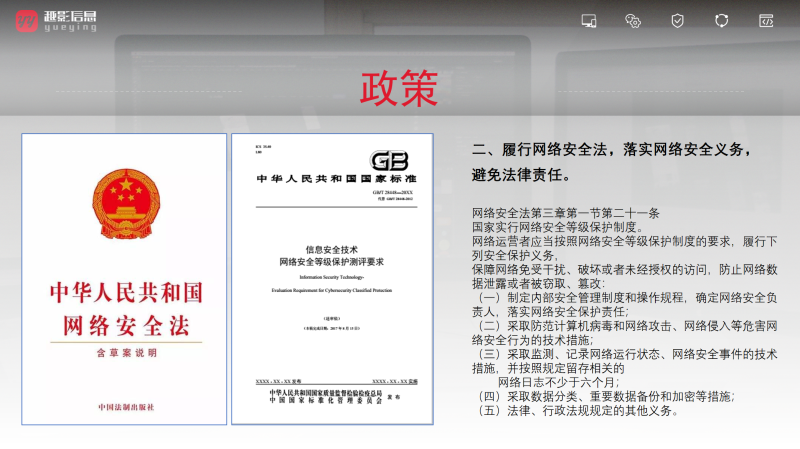Screen dimensions: 800x449
Task: Click the gears icon in top bar
Action: (x=633, y=21)
